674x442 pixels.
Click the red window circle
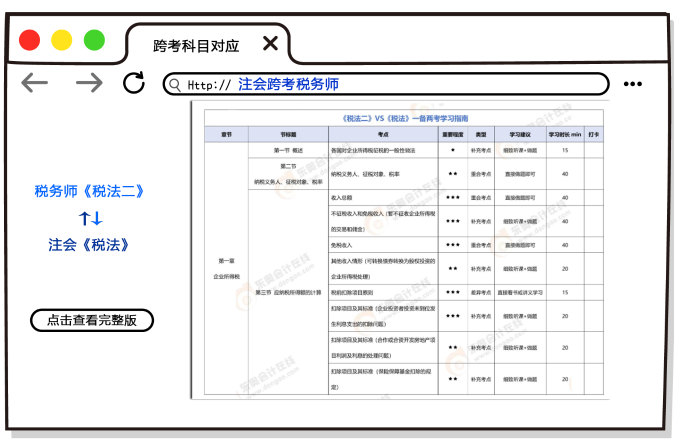[x=30, y=41]
